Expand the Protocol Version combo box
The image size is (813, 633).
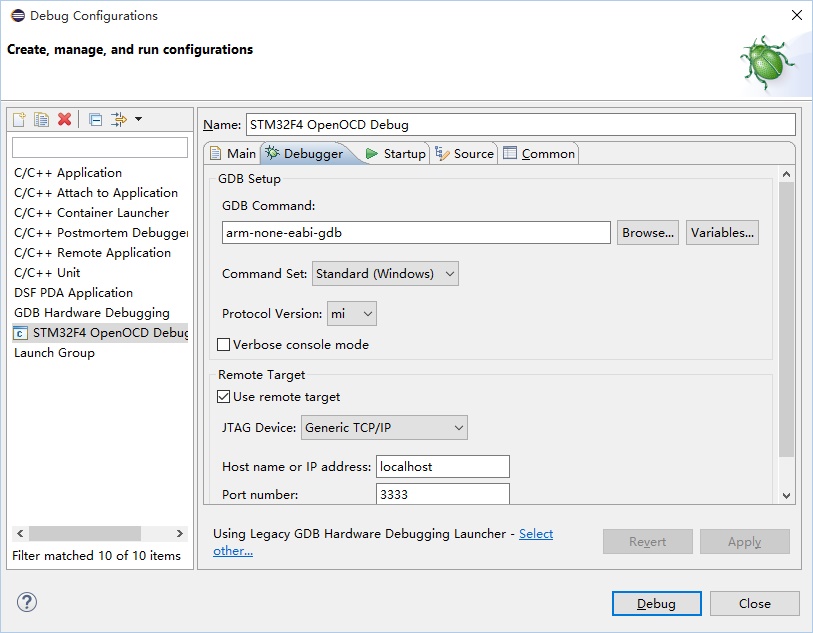352,314
